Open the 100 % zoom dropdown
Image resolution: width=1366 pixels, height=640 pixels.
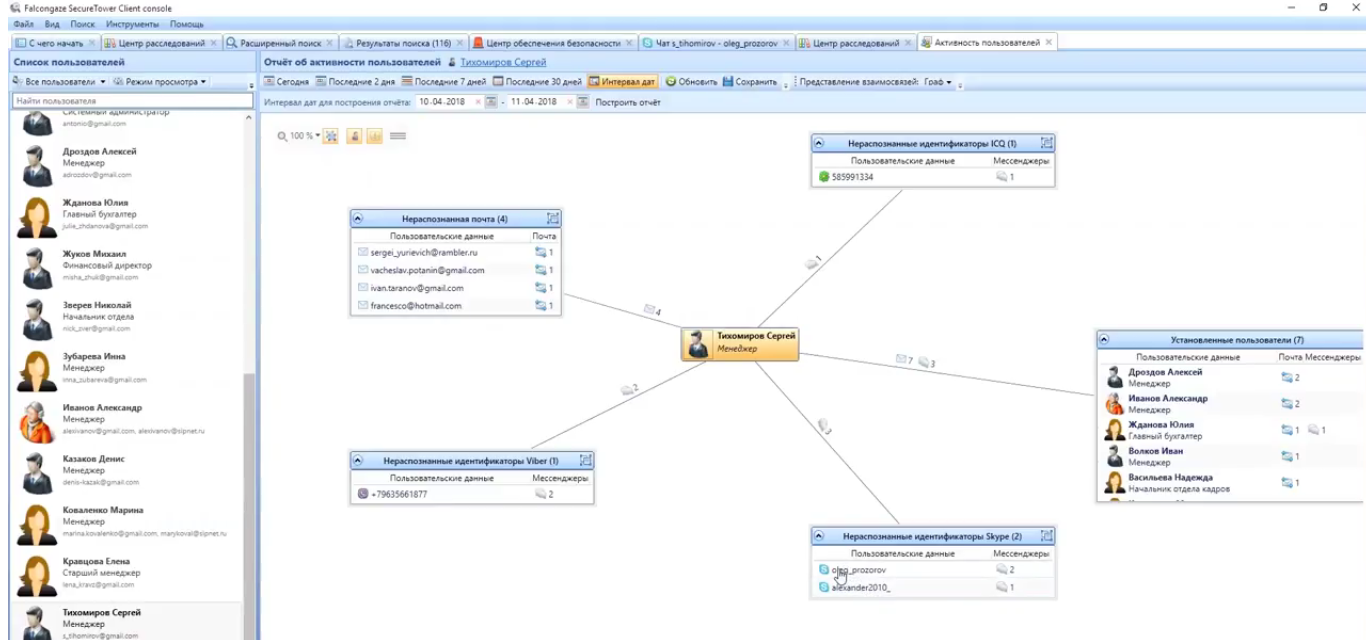coord(299,136)
